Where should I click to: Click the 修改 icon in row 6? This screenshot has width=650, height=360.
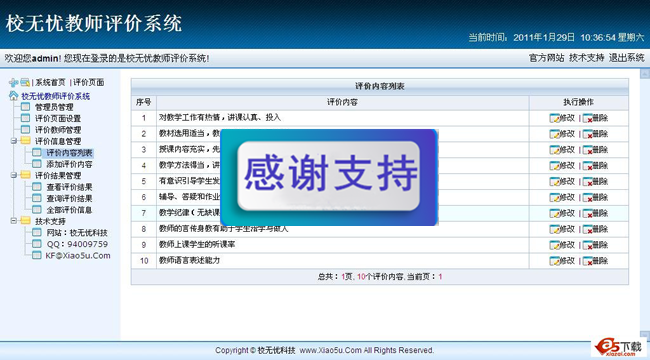coord(554,197)
